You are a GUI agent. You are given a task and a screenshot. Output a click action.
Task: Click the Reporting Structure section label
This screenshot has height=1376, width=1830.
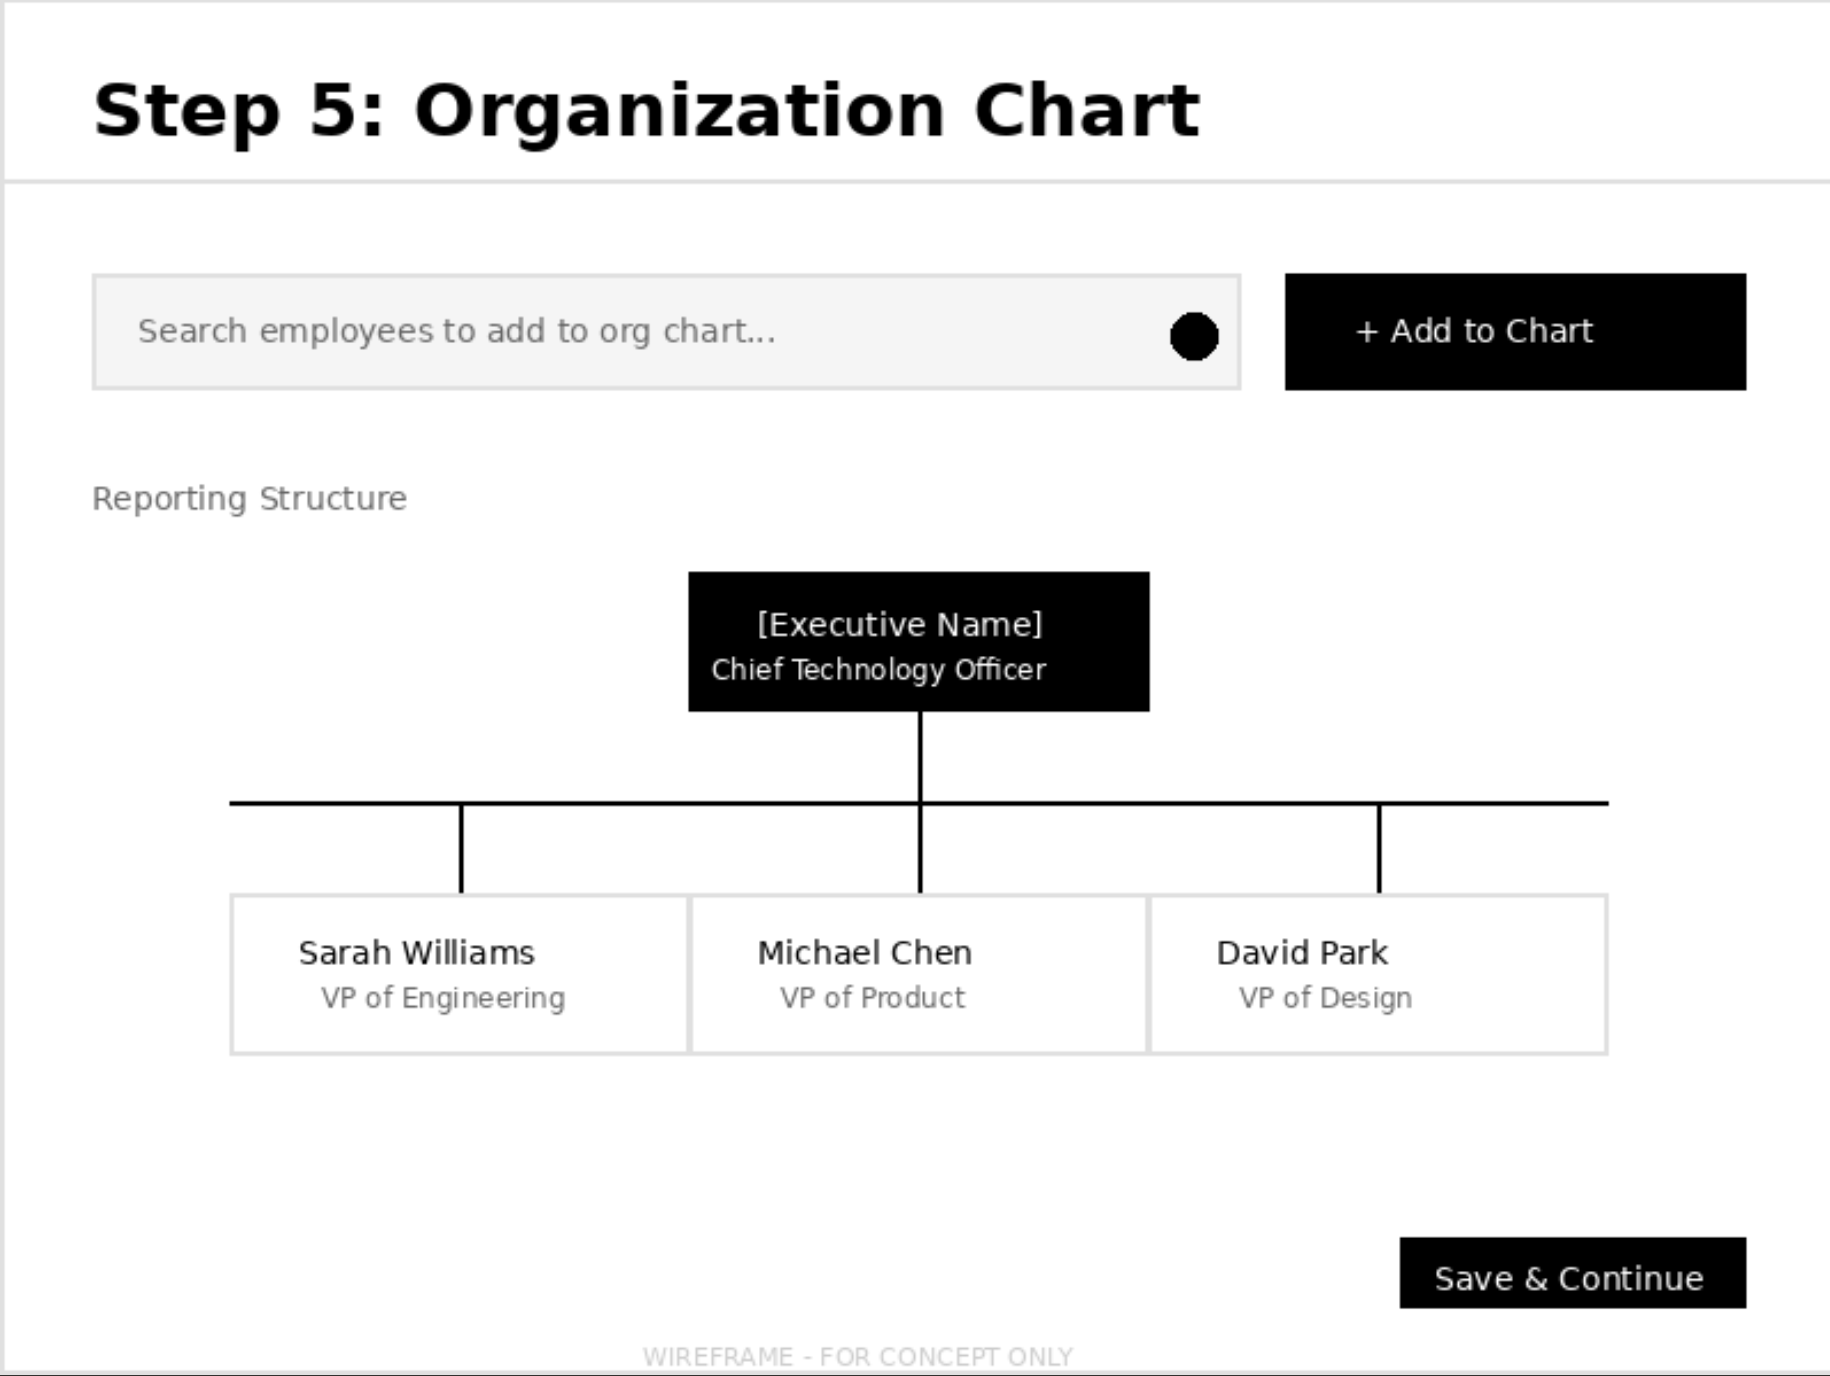[x=249, y=498]
